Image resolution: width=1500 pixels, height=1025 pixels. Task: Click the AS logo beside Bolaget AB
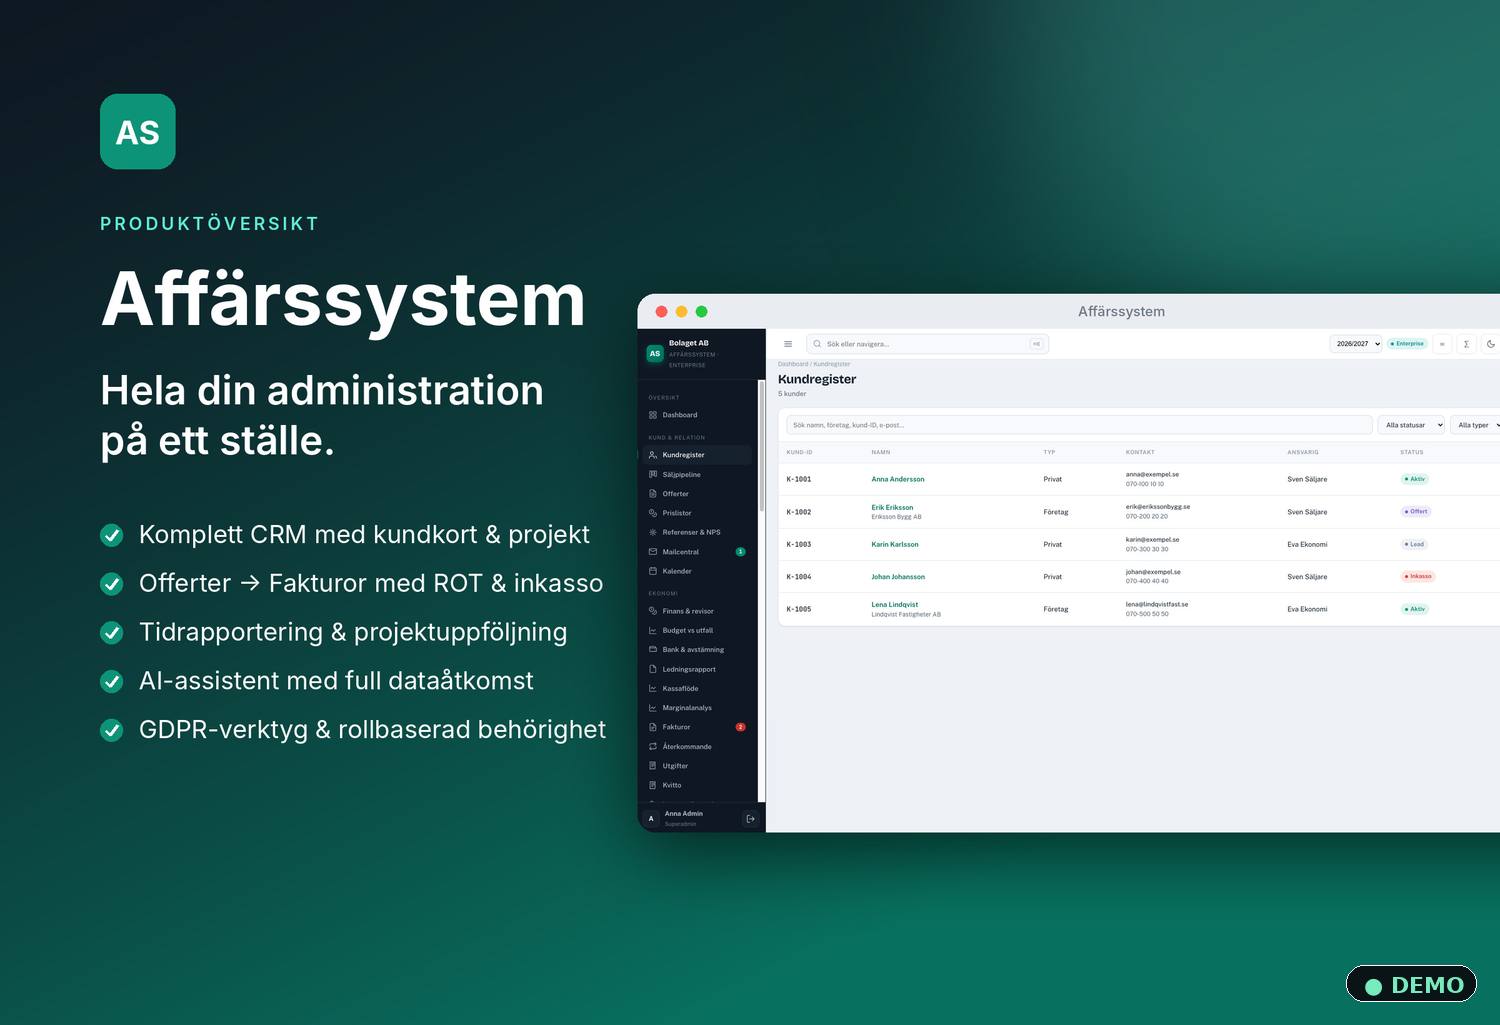tap(655, 353)
